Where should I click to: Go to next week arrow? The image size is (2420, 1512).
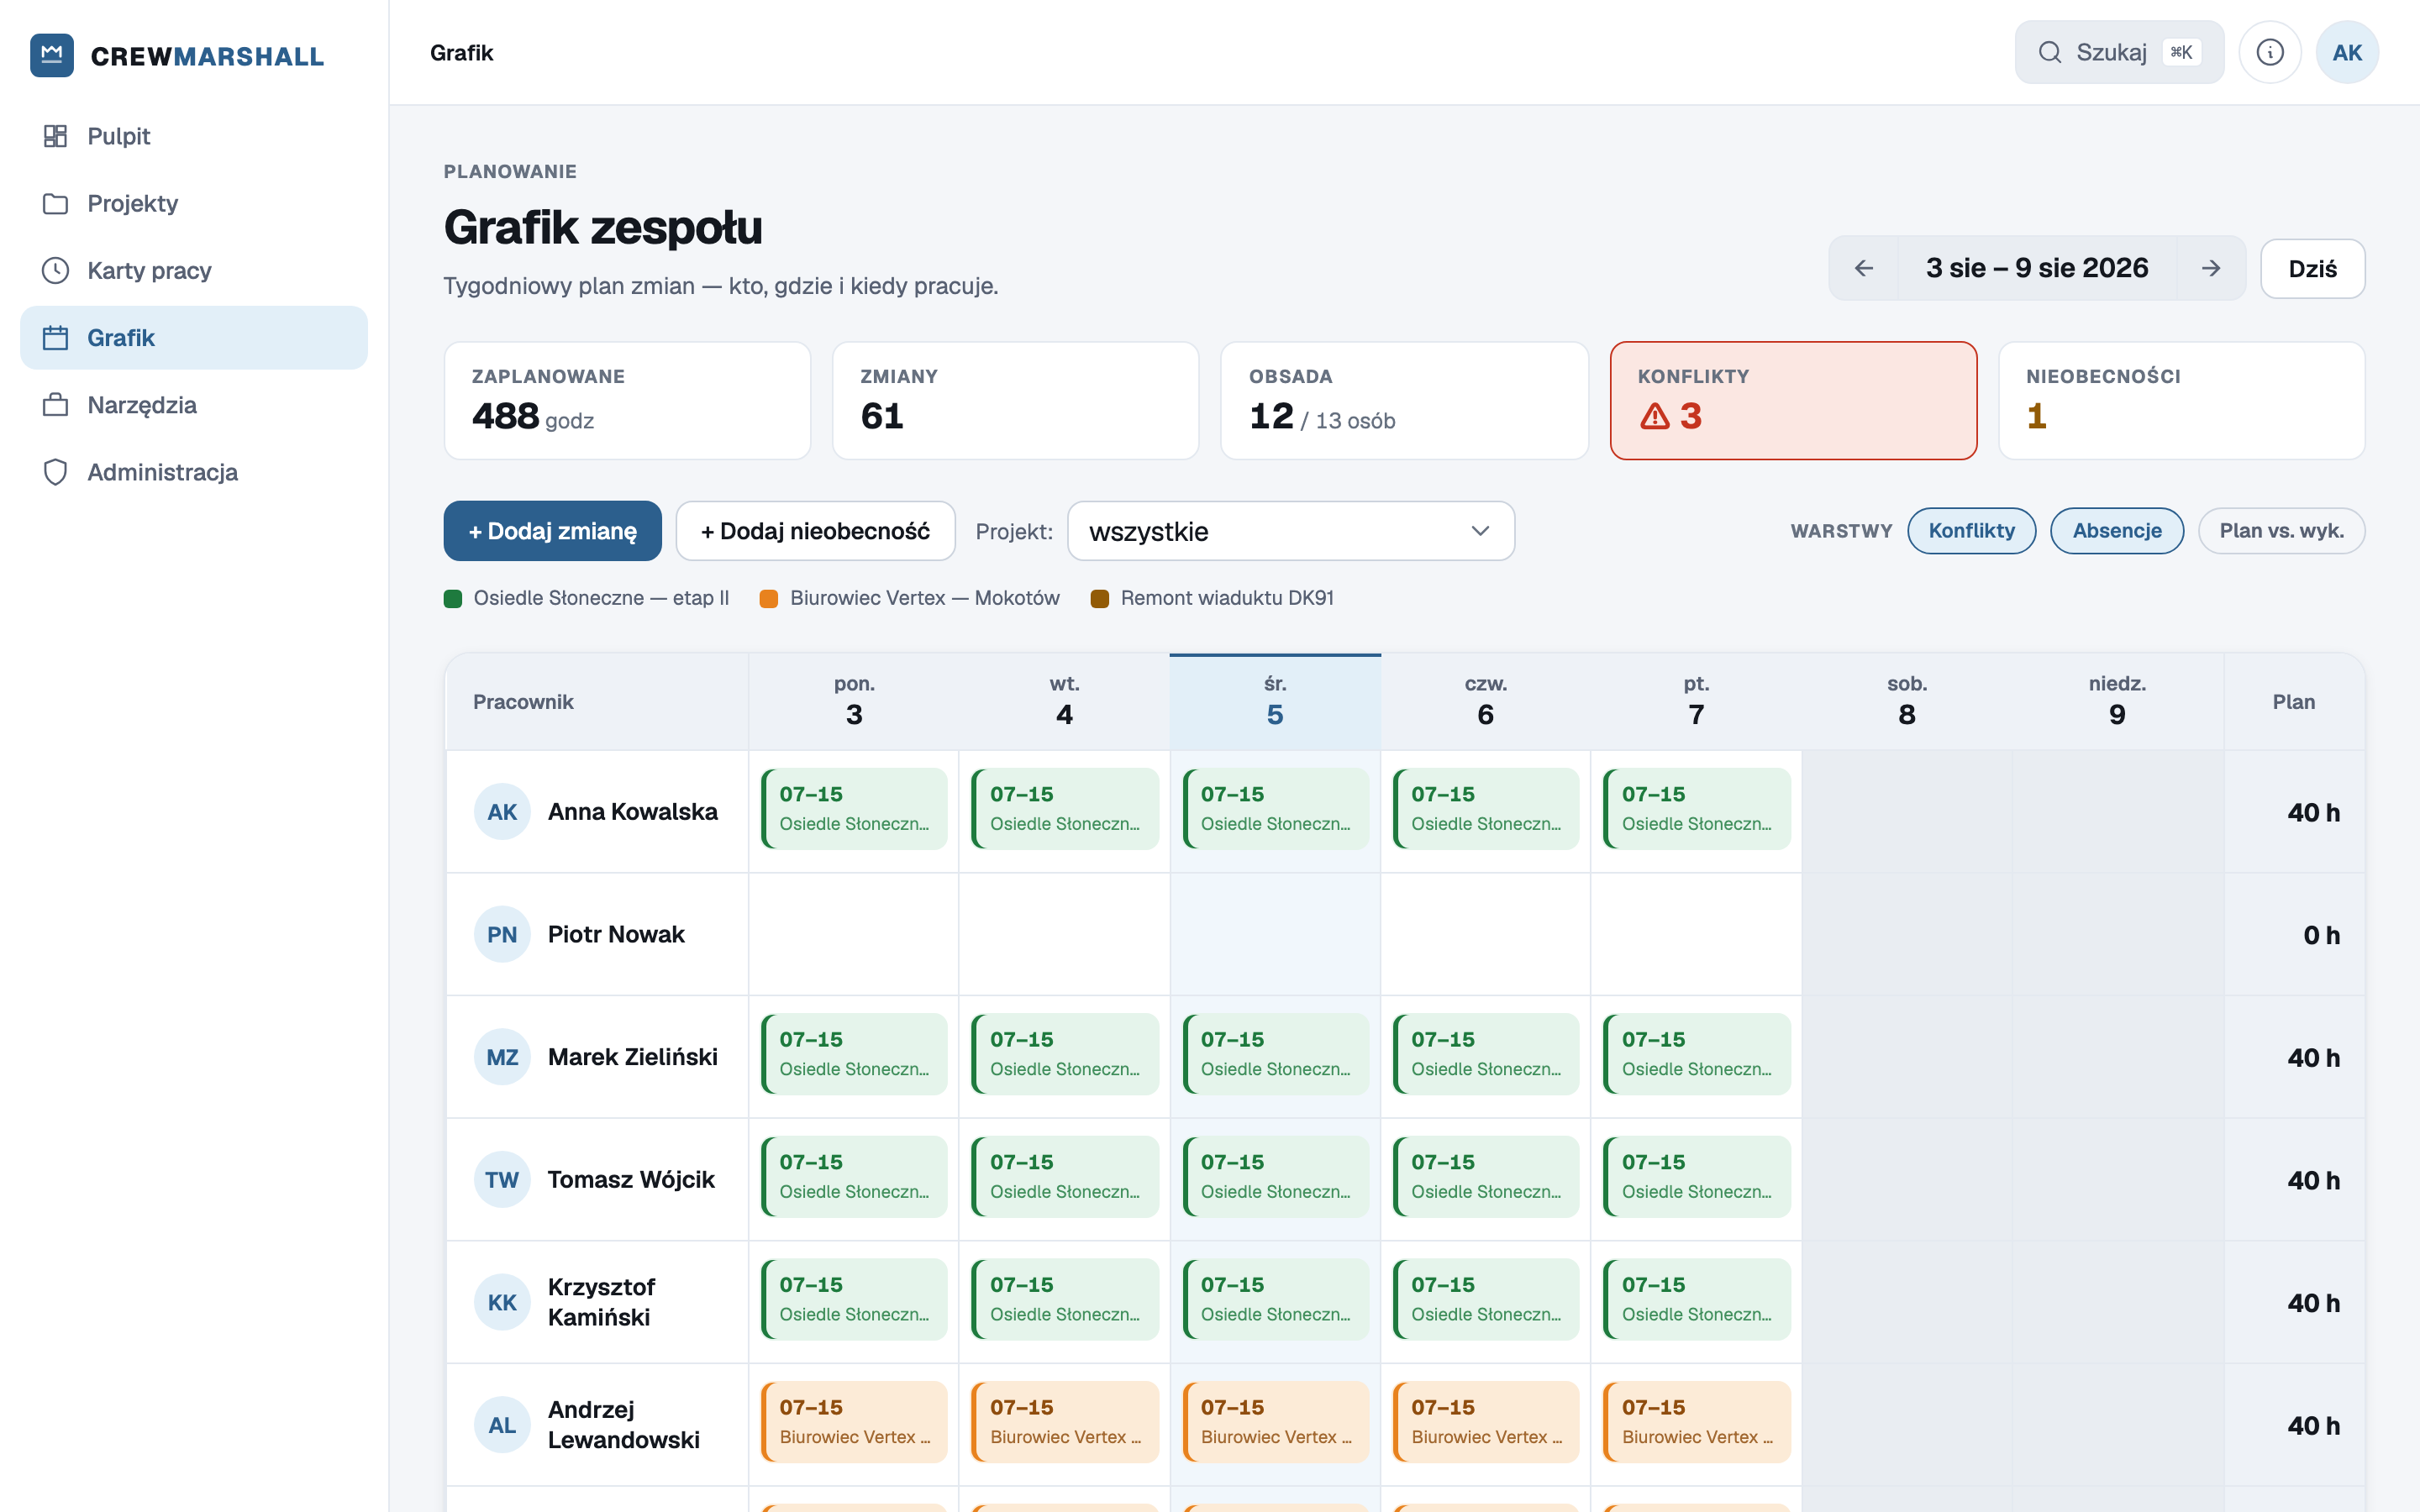click(2211, 268)
